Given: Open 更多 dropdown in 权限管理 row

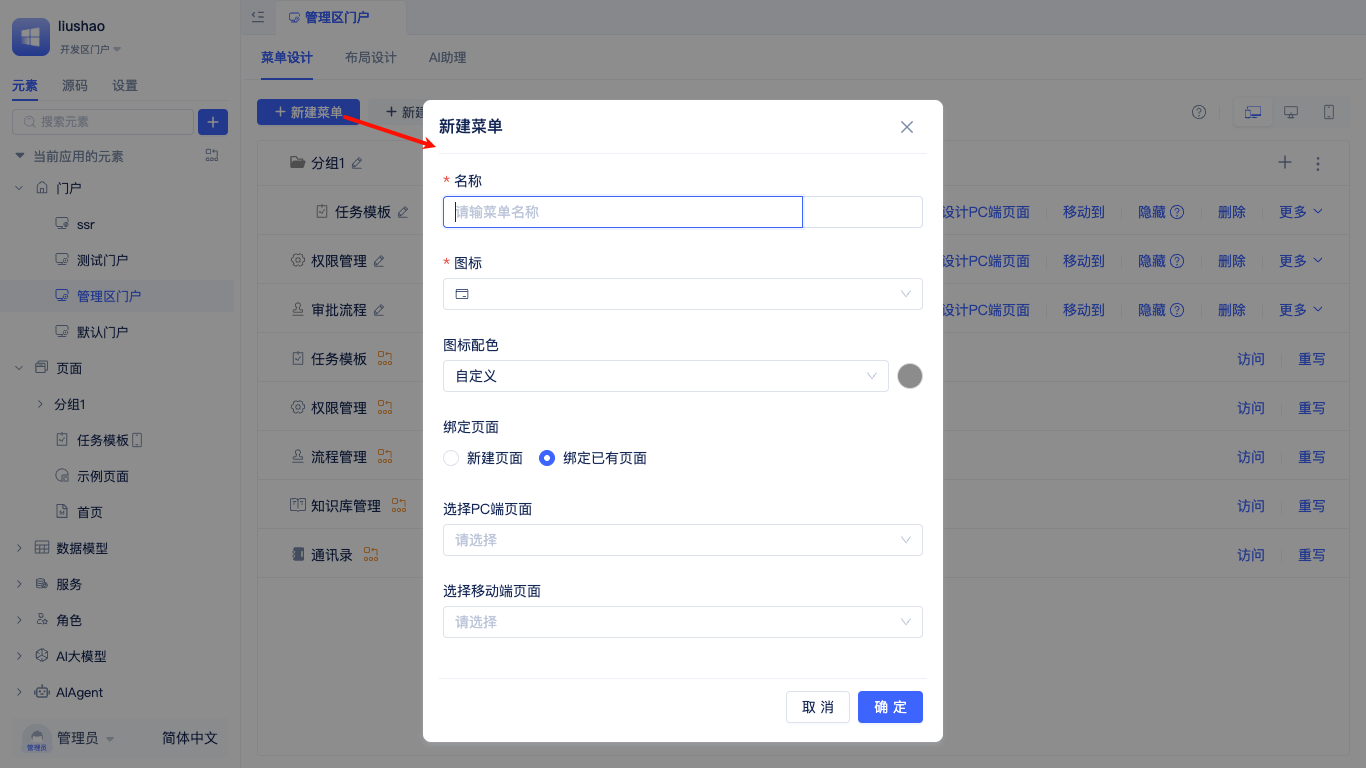Looking at the screenshot, I should 1301,261.
